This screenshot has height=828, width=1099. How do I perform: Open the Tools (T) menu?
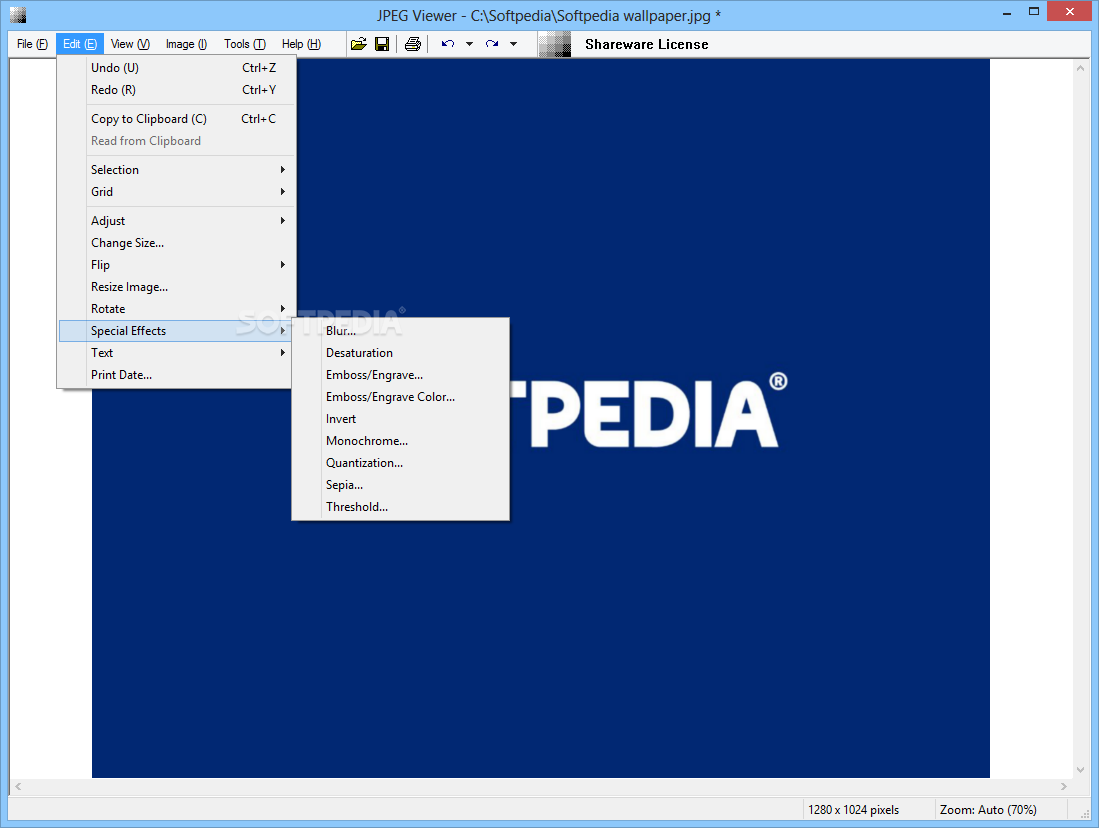click(x=245, y=44)
